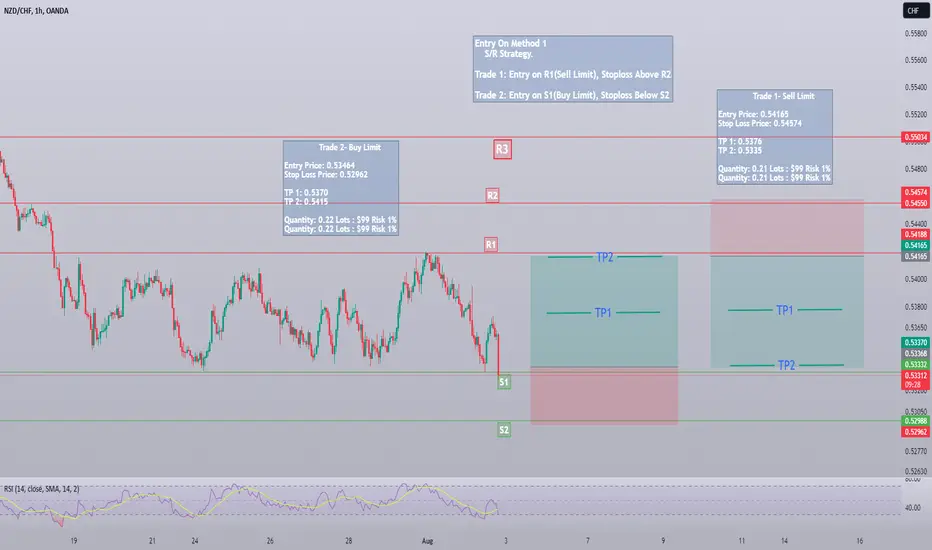Viewport: 932px width, 550px height.
Task: Select the S1 support label
Action: [x=503, y=382]
